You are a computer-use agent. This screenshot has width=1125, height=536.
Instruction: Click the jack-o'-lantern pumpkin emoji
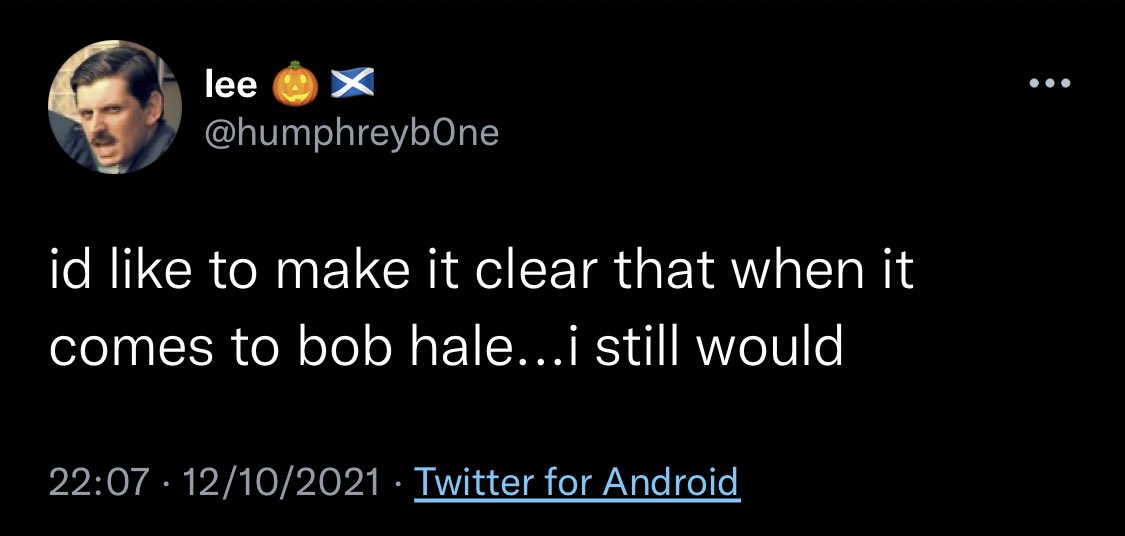tap(295, 85)
